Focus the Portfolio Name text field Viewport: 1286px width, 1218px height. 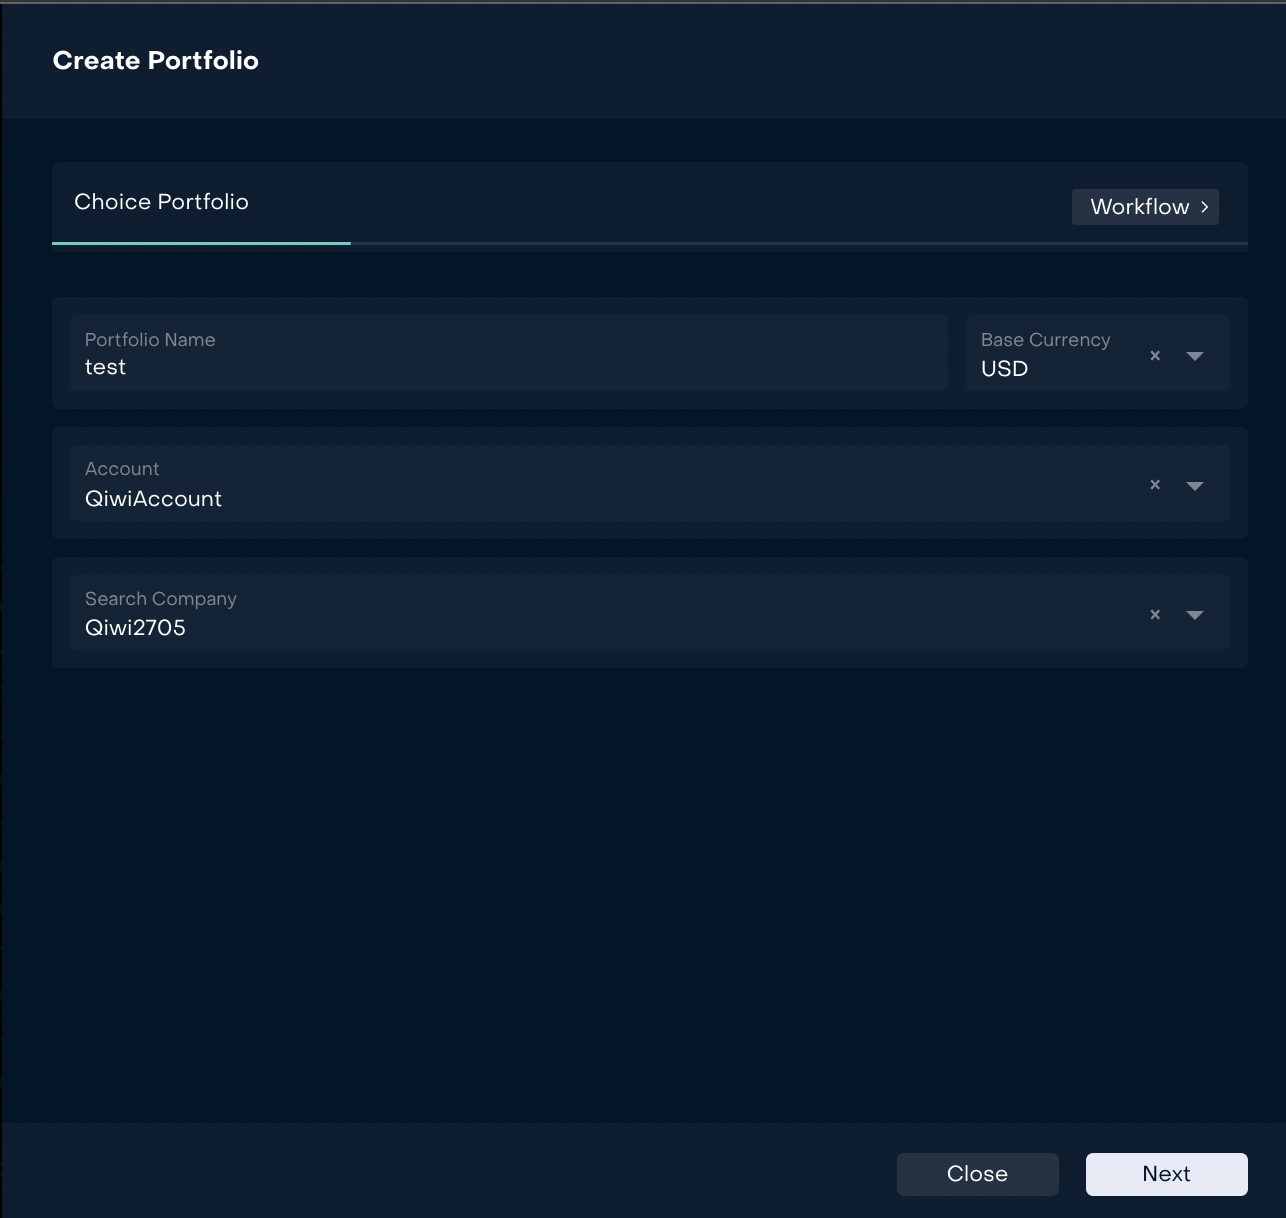point(508,367)
